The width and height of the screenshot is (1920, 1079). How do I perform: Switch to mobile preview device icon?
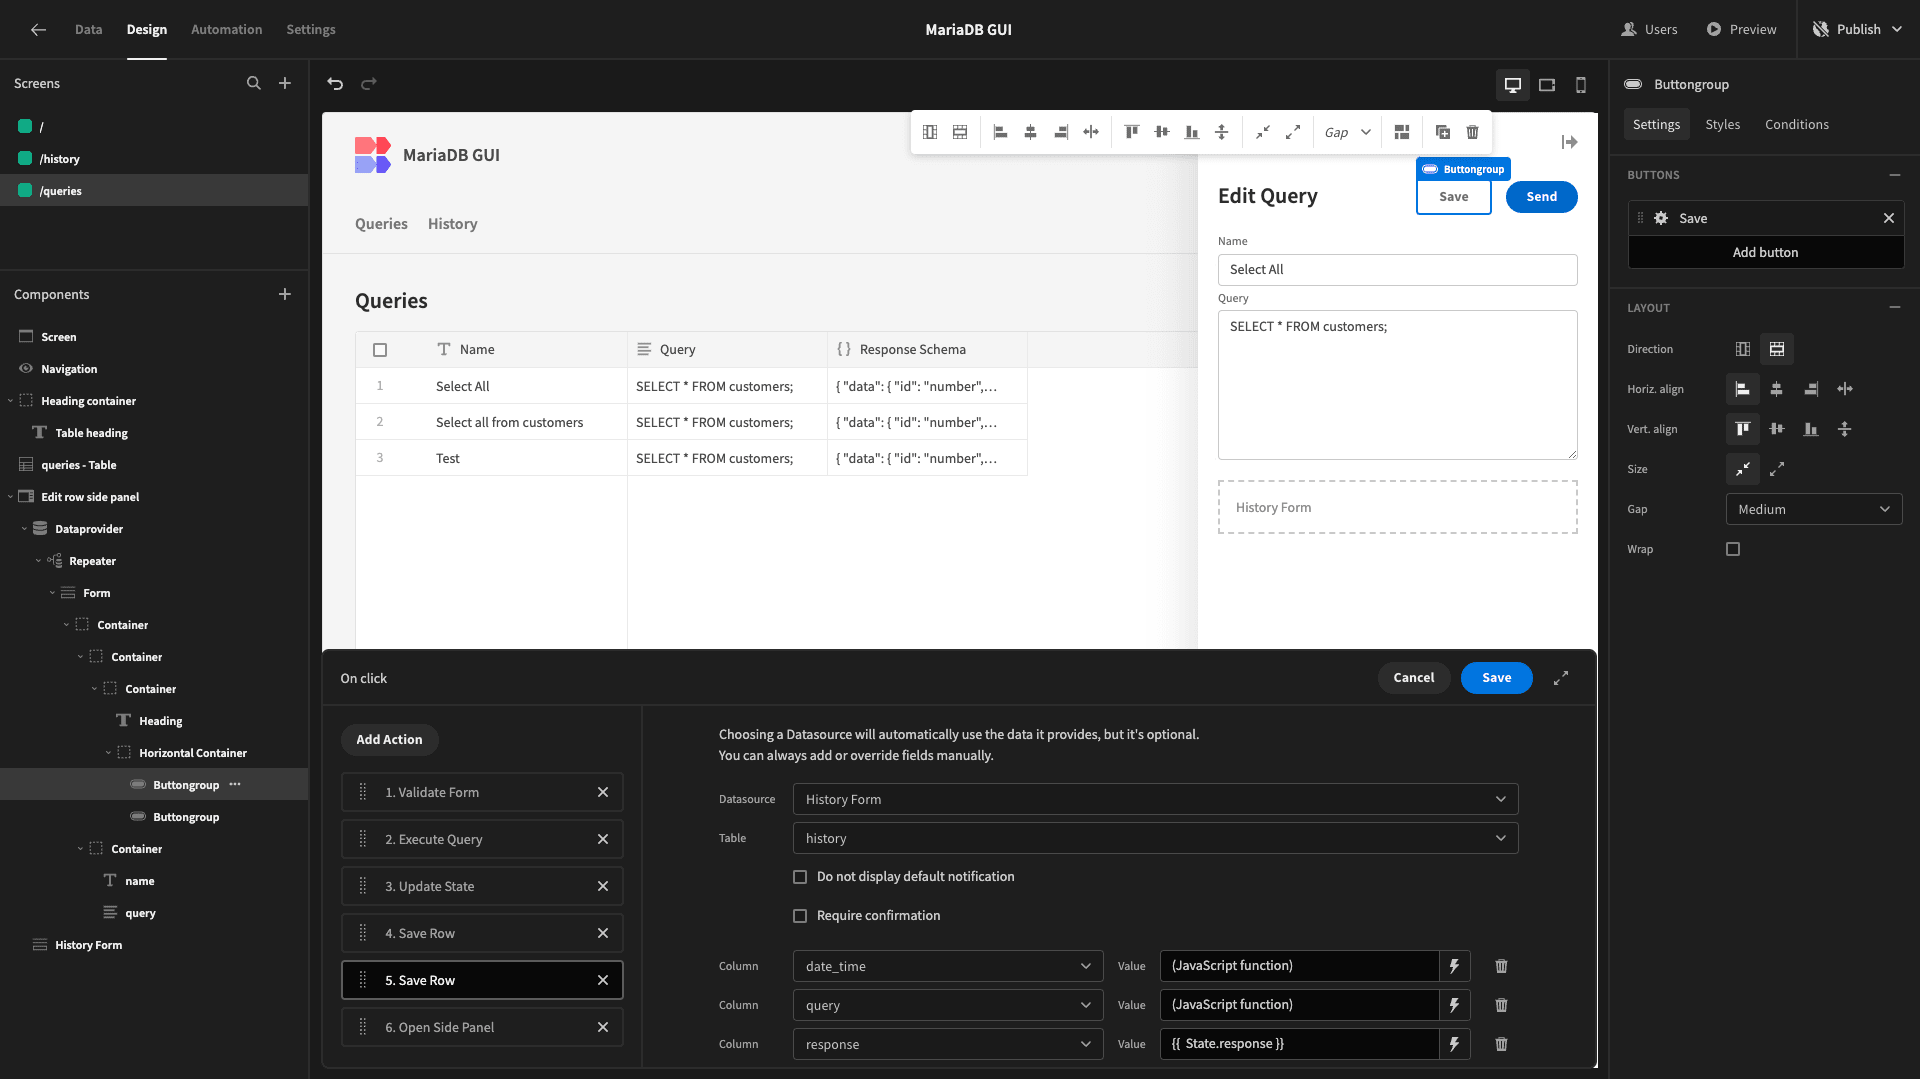click(x=1581, y=85)
